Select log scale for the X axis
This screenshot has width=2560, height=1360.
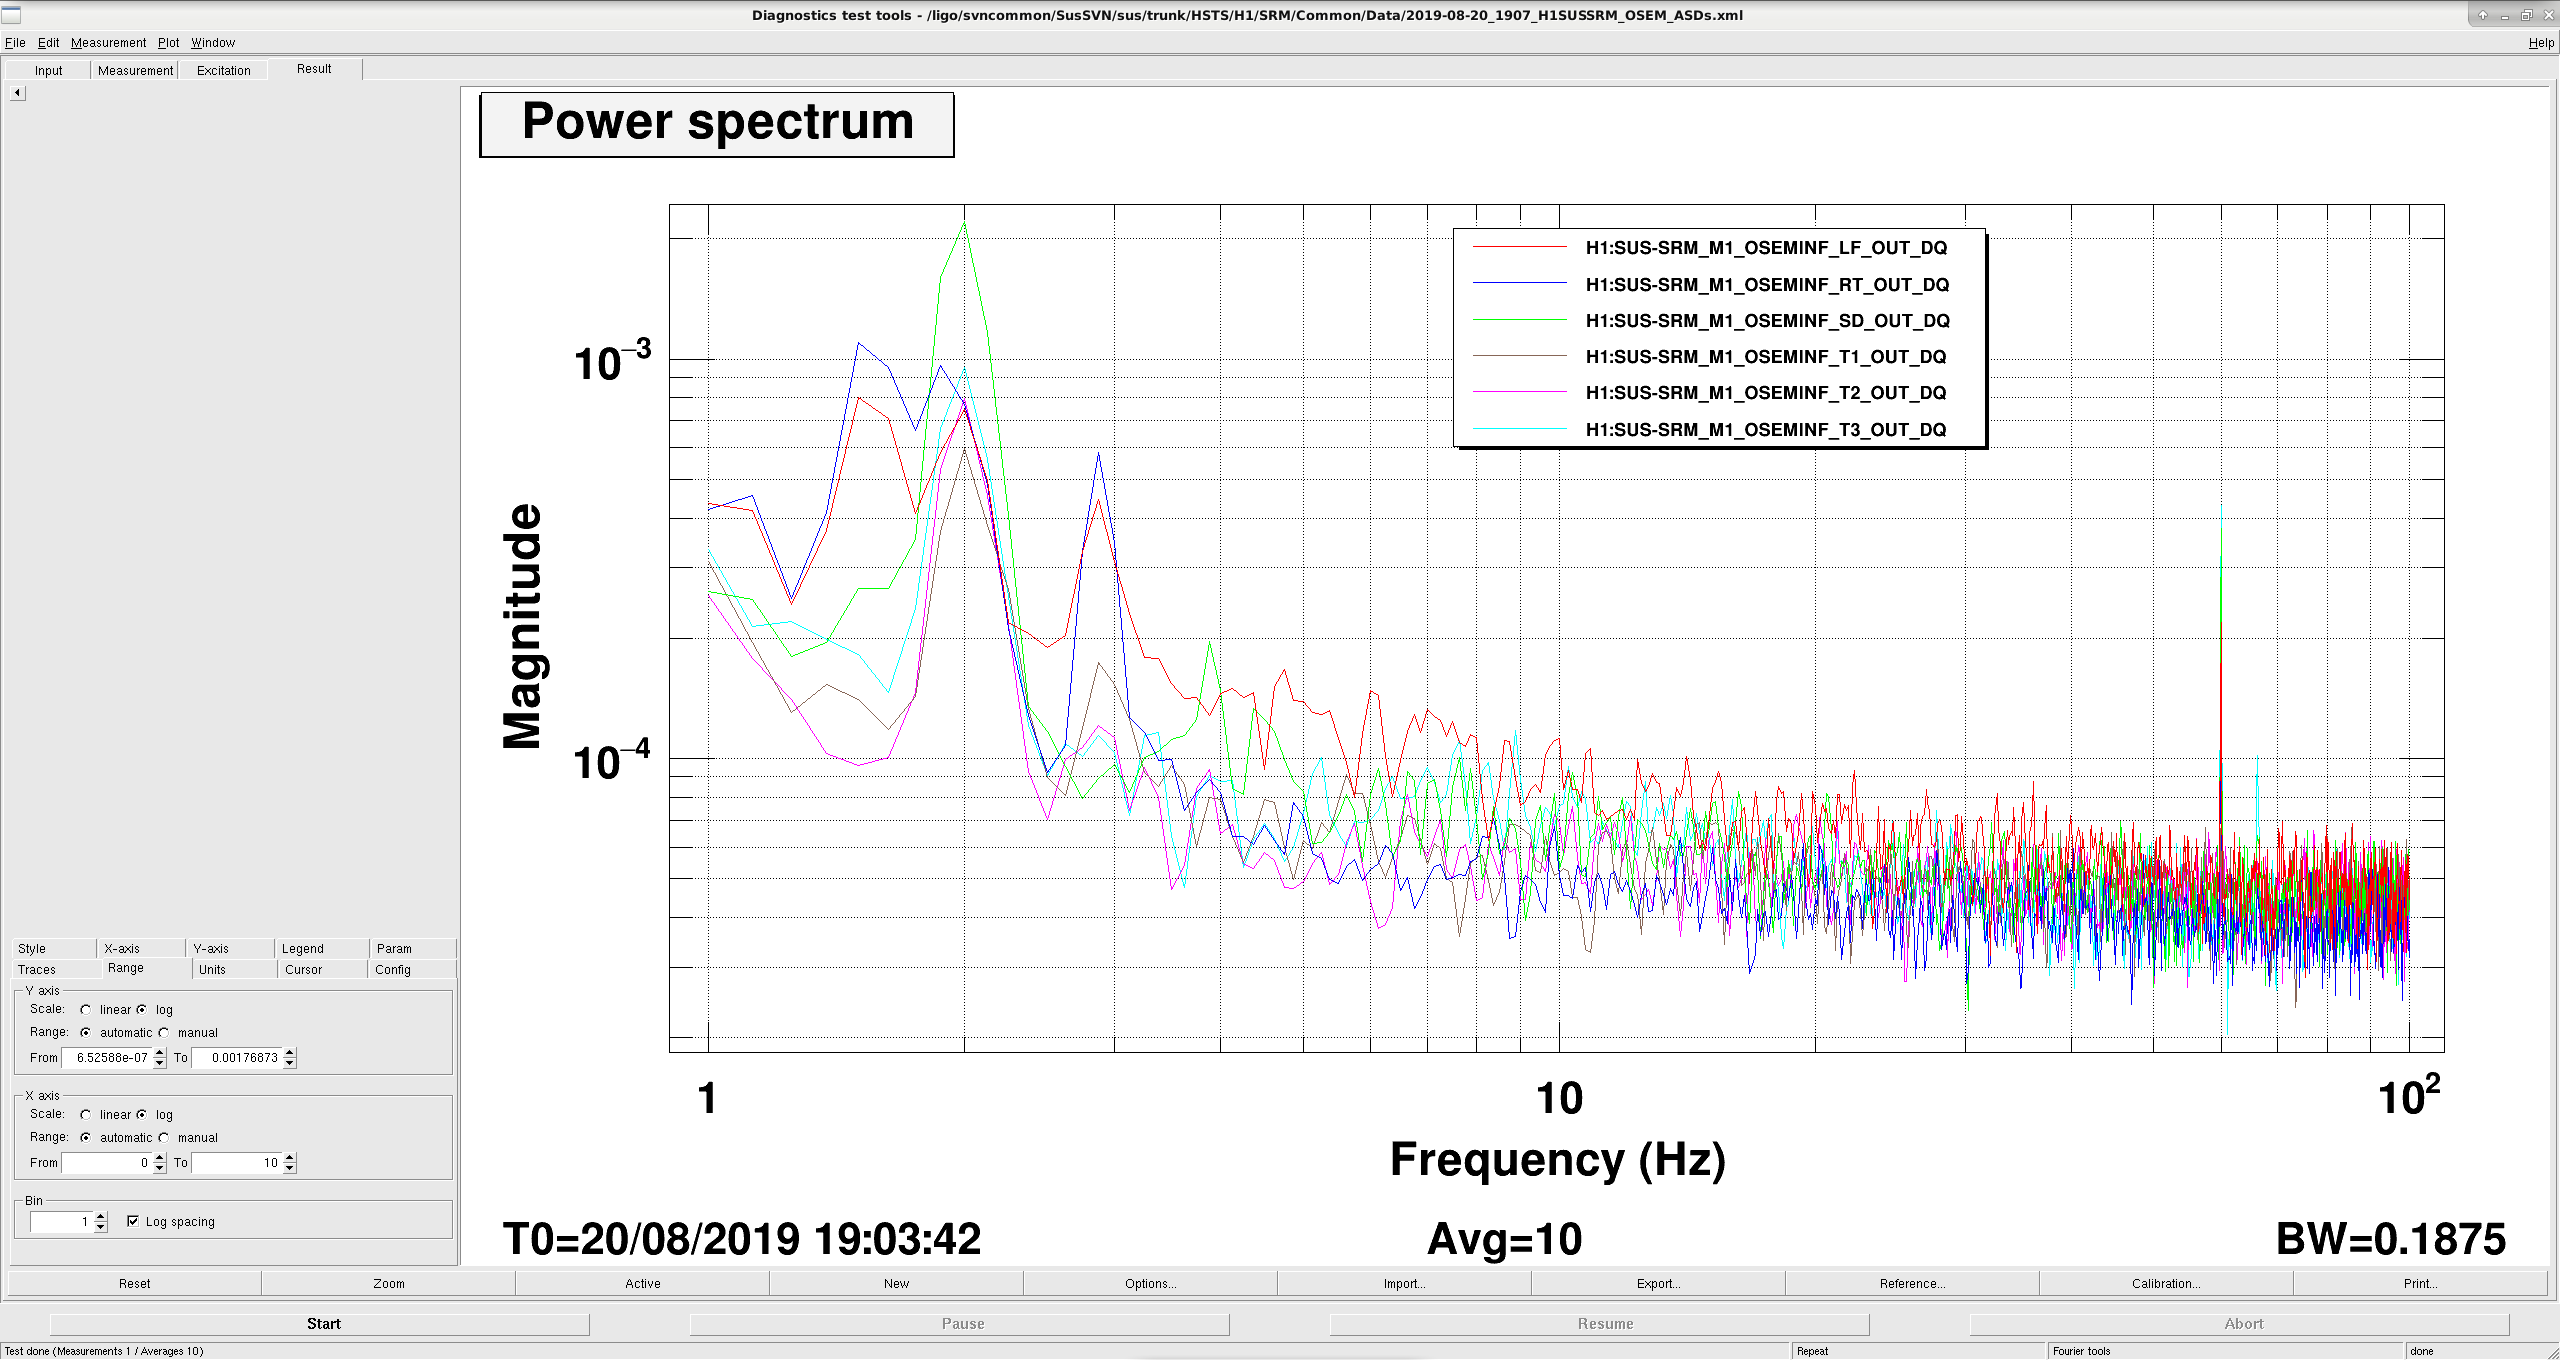coord(142,1115)
